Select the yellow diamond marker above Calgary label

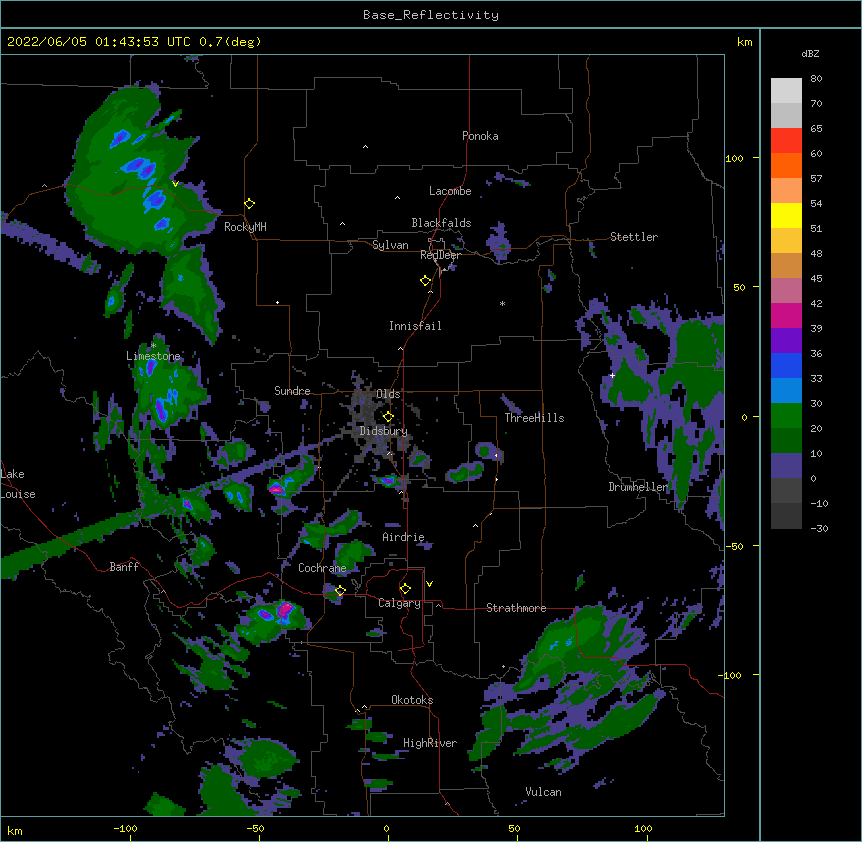coord(405,589)
